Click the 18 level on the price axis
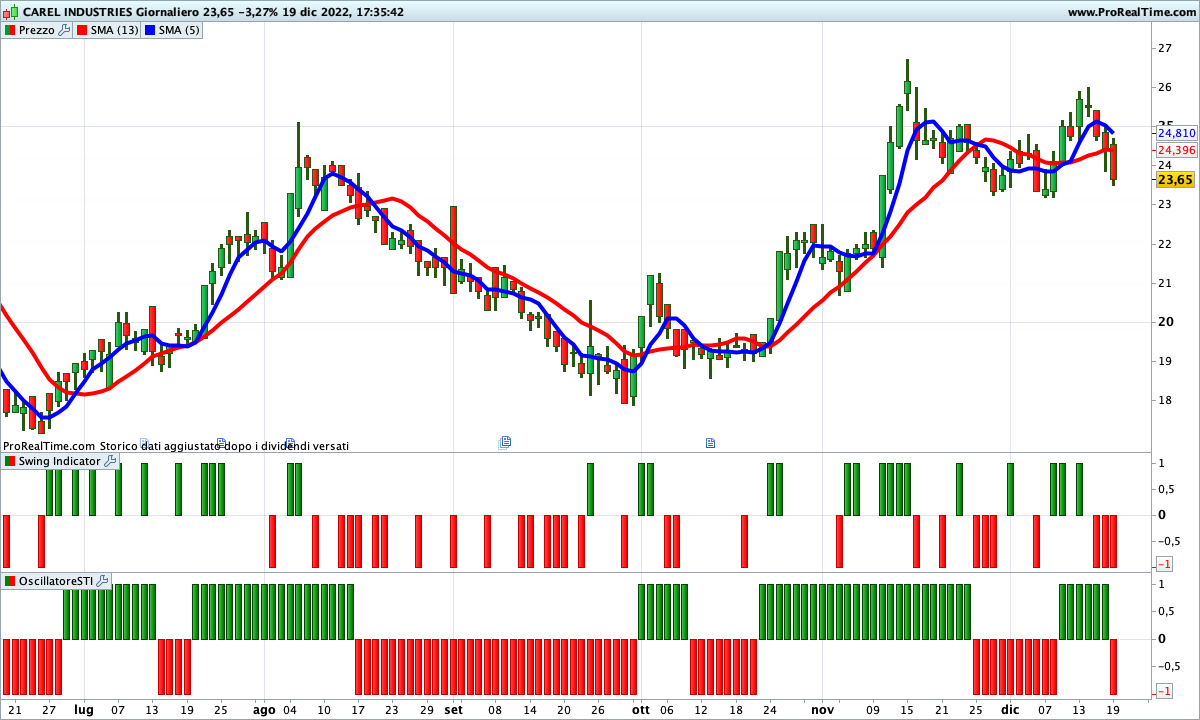This screenshot has height=720, width=1200. pyautogui.click(x=1164, y=401)
